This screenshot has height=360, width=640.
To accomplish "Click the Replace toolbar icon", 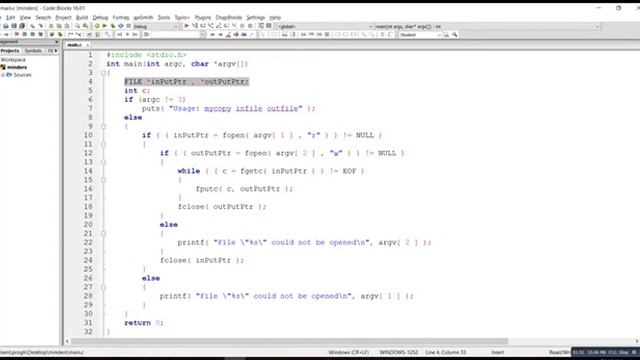I will point(86,26).
